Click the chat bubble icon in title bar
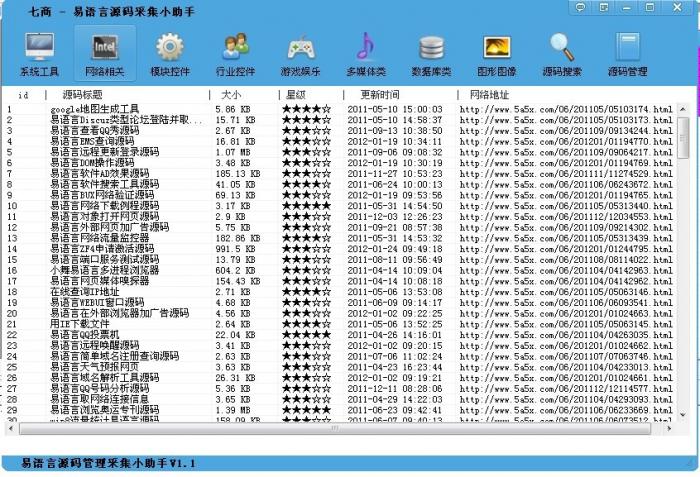 coord(580,7)
